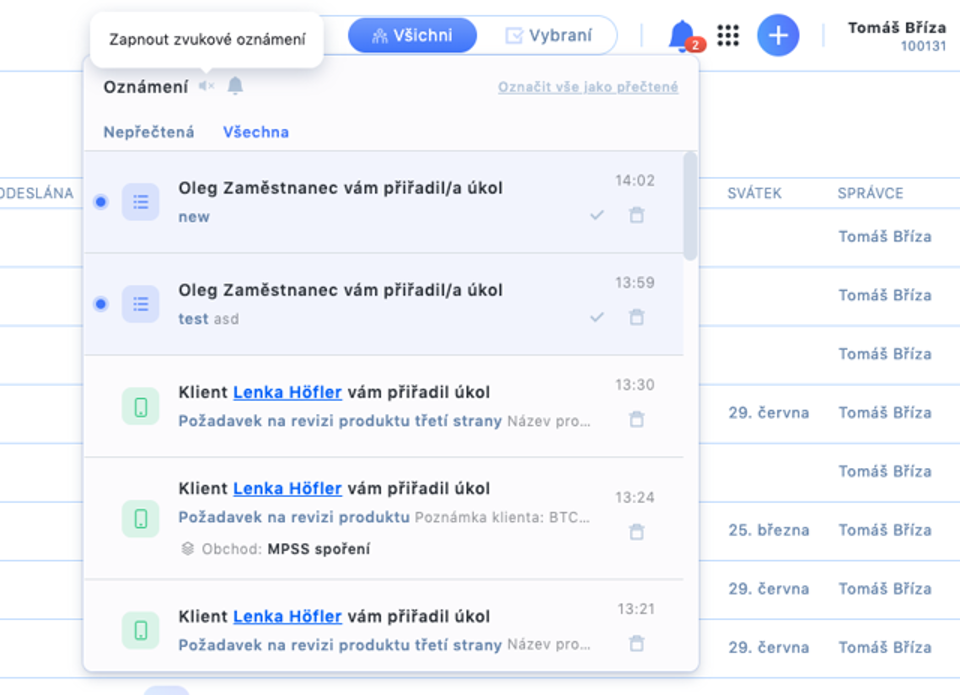Click the notification bell with badge 2
Image resolution: width=960 pixels, height=696 pixels.
pyautogui.click(x=683, y=36)
